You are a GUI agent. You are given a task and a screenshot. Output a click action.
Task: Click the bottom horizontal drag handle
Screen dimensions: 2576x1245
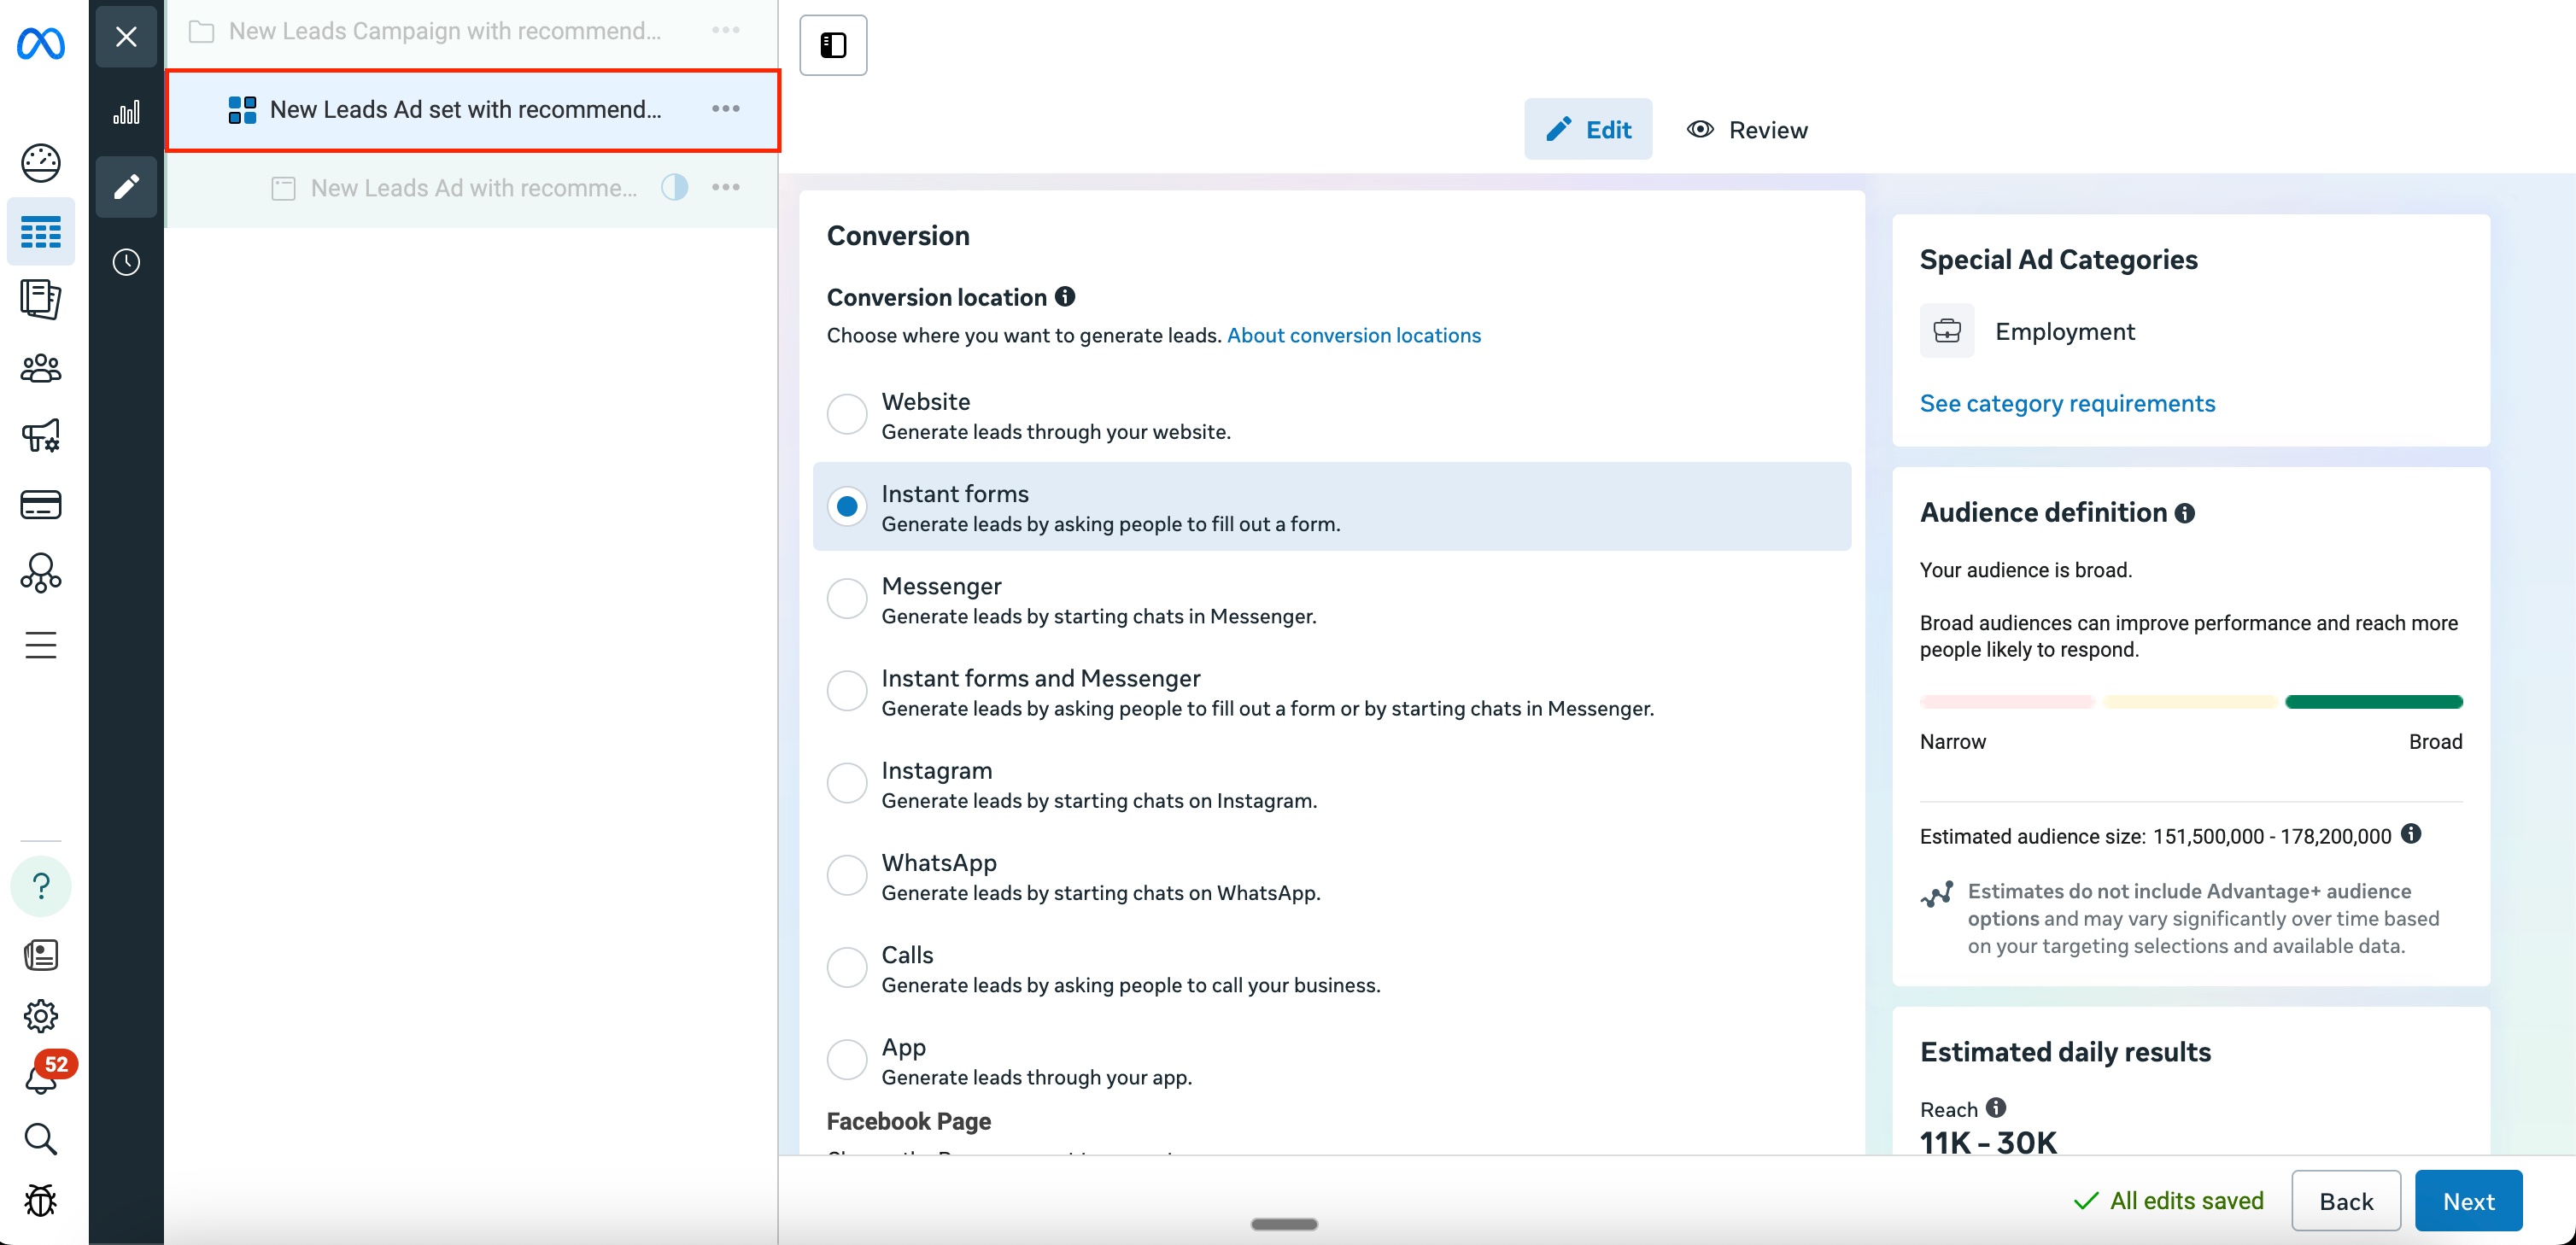click(1284, 1224)
